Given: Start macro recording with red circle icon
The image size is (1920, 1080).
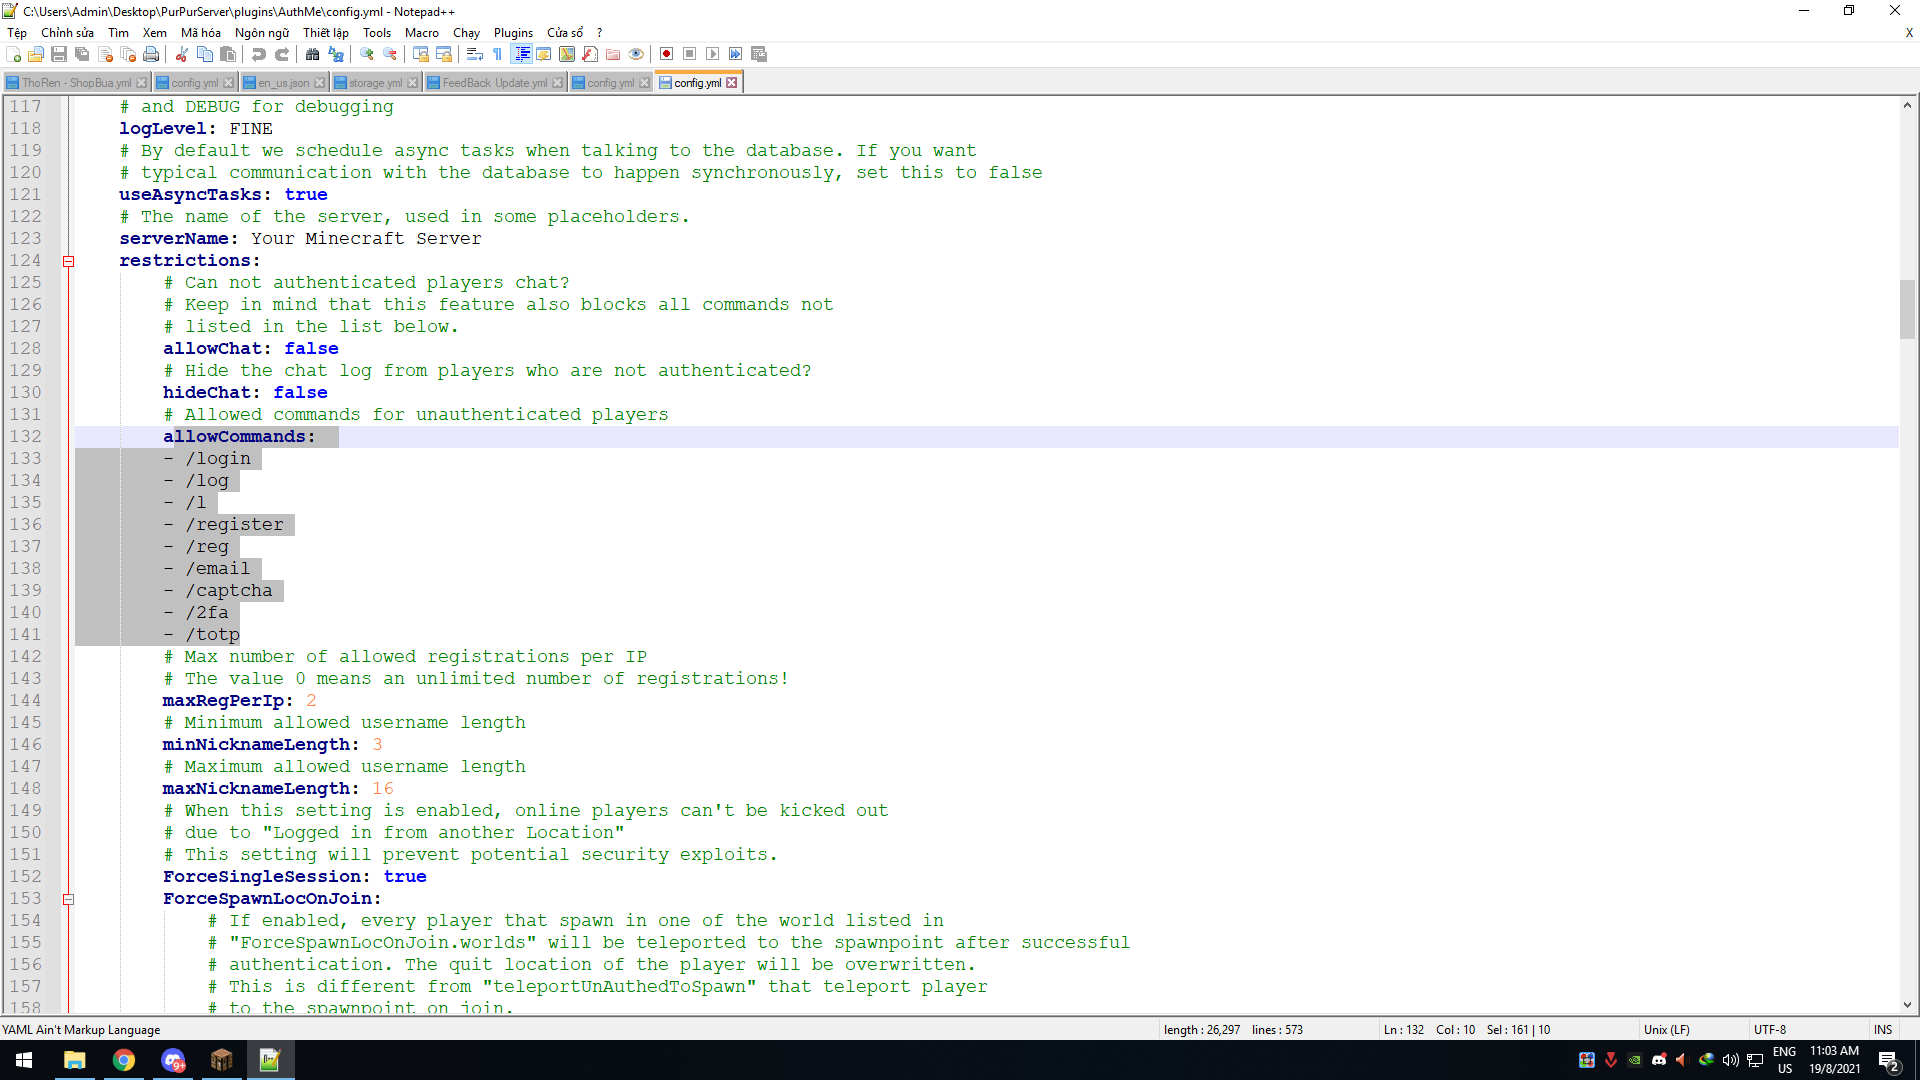Looking at the screenshot, I should click(x=667, y=54).
